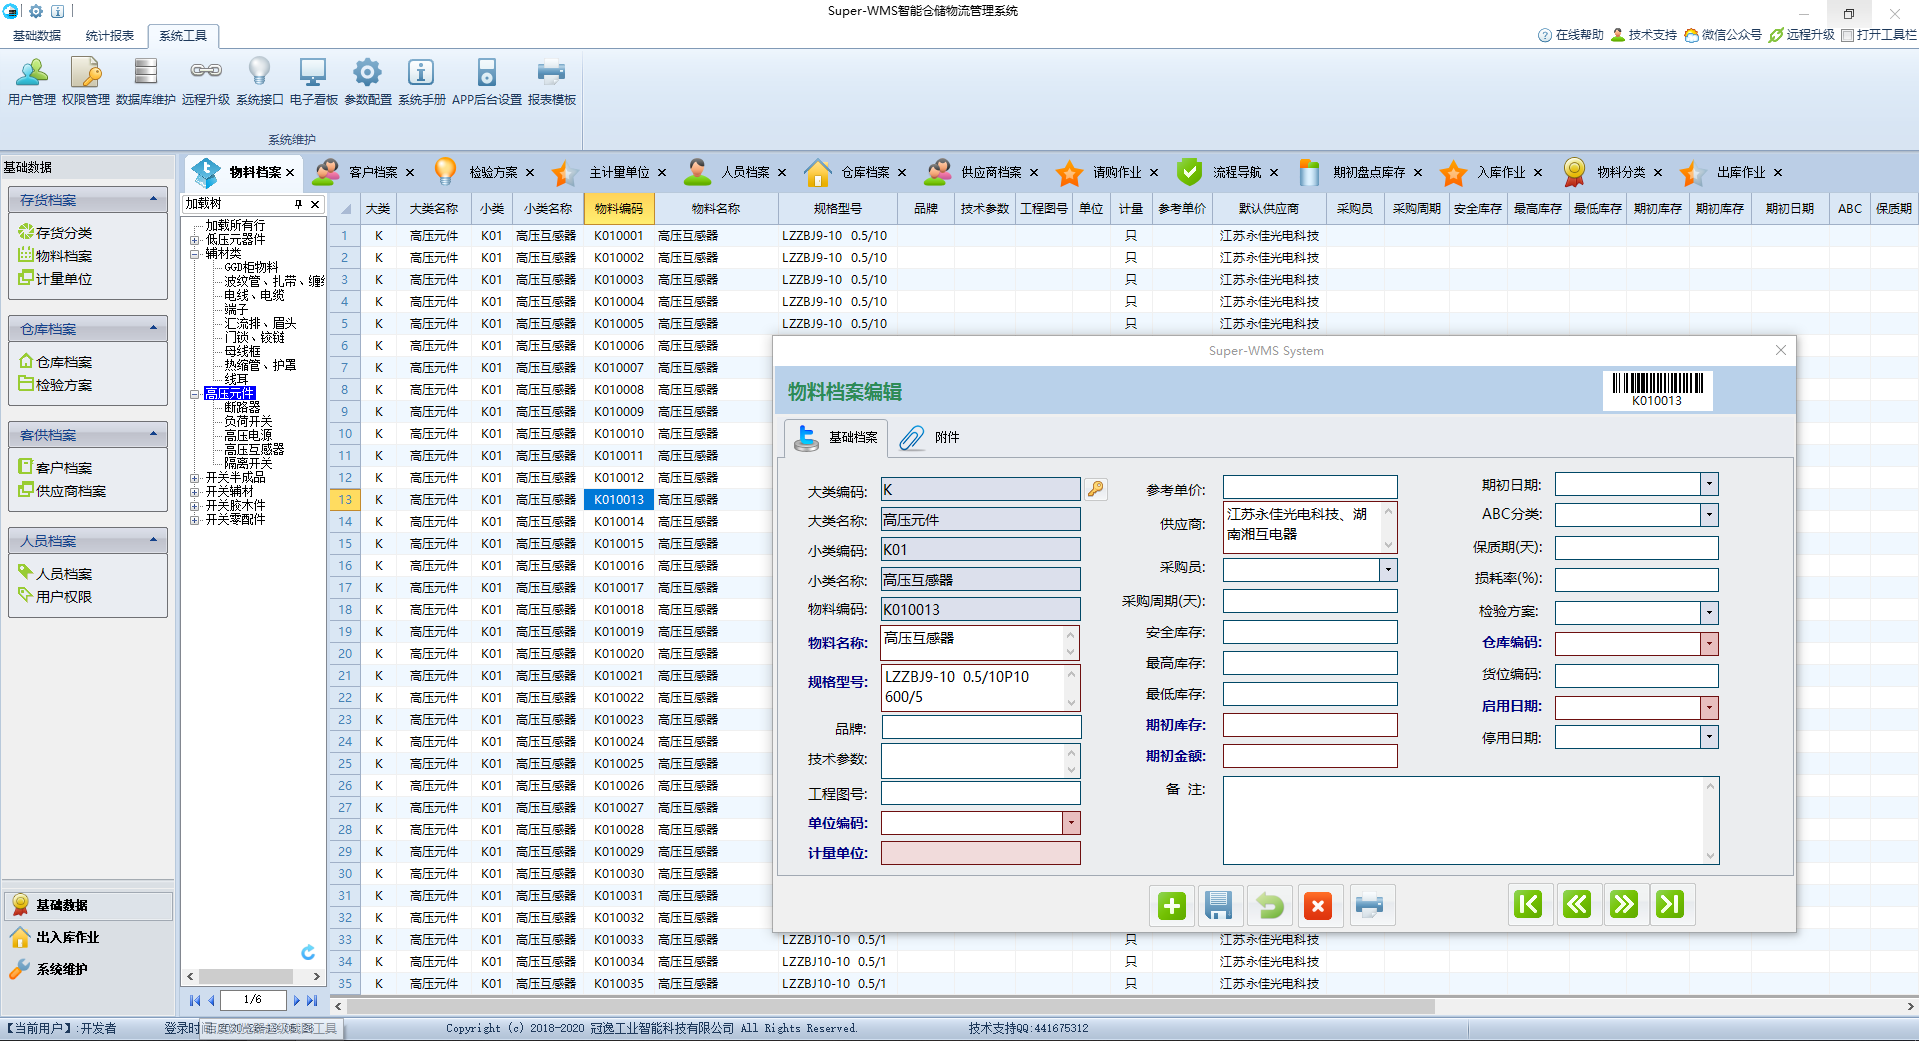Open 微信公众号 link
This screenshot has width=1919, height=1041.
(x=1724, y=35)
